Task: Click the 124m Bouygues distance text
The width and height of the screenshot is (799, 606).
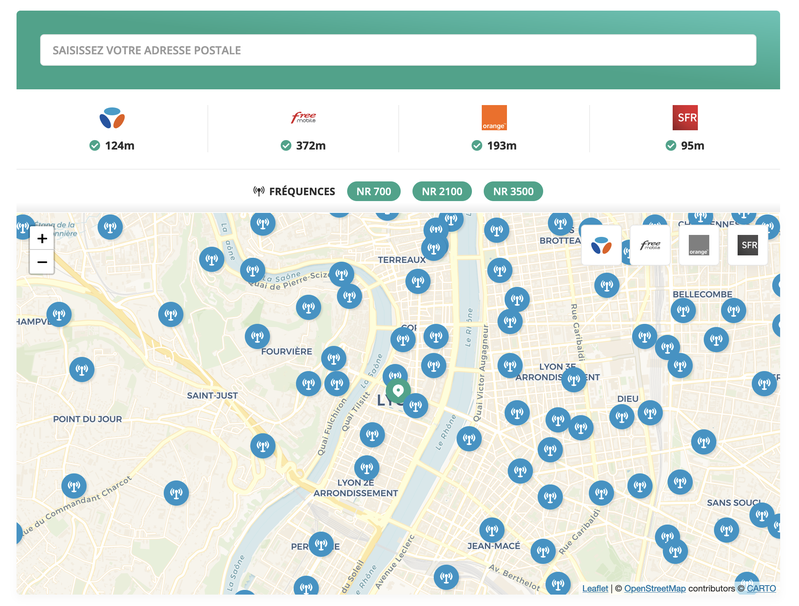Action: point(120,146)
